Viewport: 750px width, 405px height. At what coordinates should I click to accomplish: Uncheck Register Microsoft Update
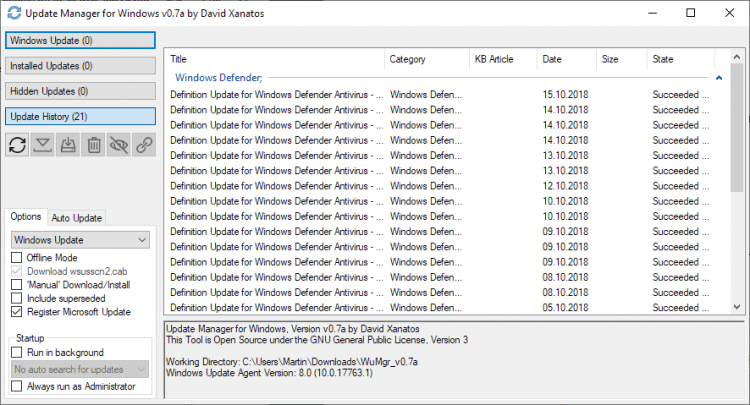[x=17, y=311]
